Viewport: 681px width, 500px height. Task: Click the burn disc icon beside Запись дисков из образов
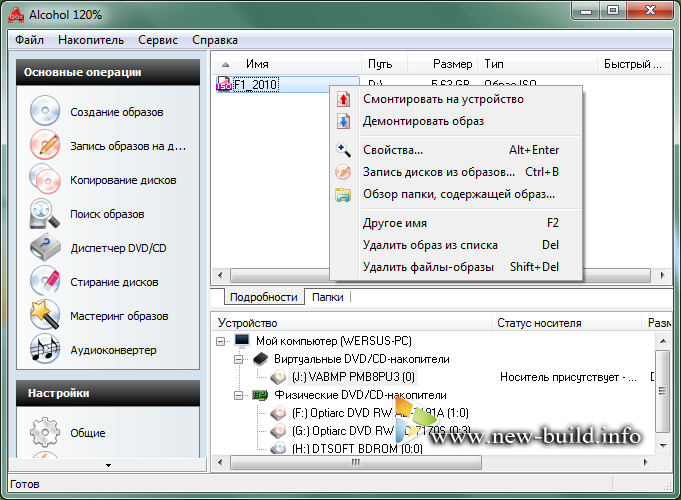(x=343, y=172)
